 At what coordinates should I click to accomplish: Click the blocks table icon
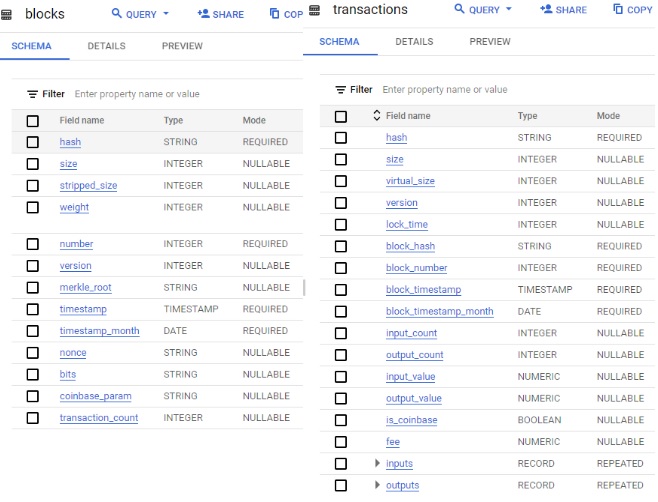tap(6, 15)
